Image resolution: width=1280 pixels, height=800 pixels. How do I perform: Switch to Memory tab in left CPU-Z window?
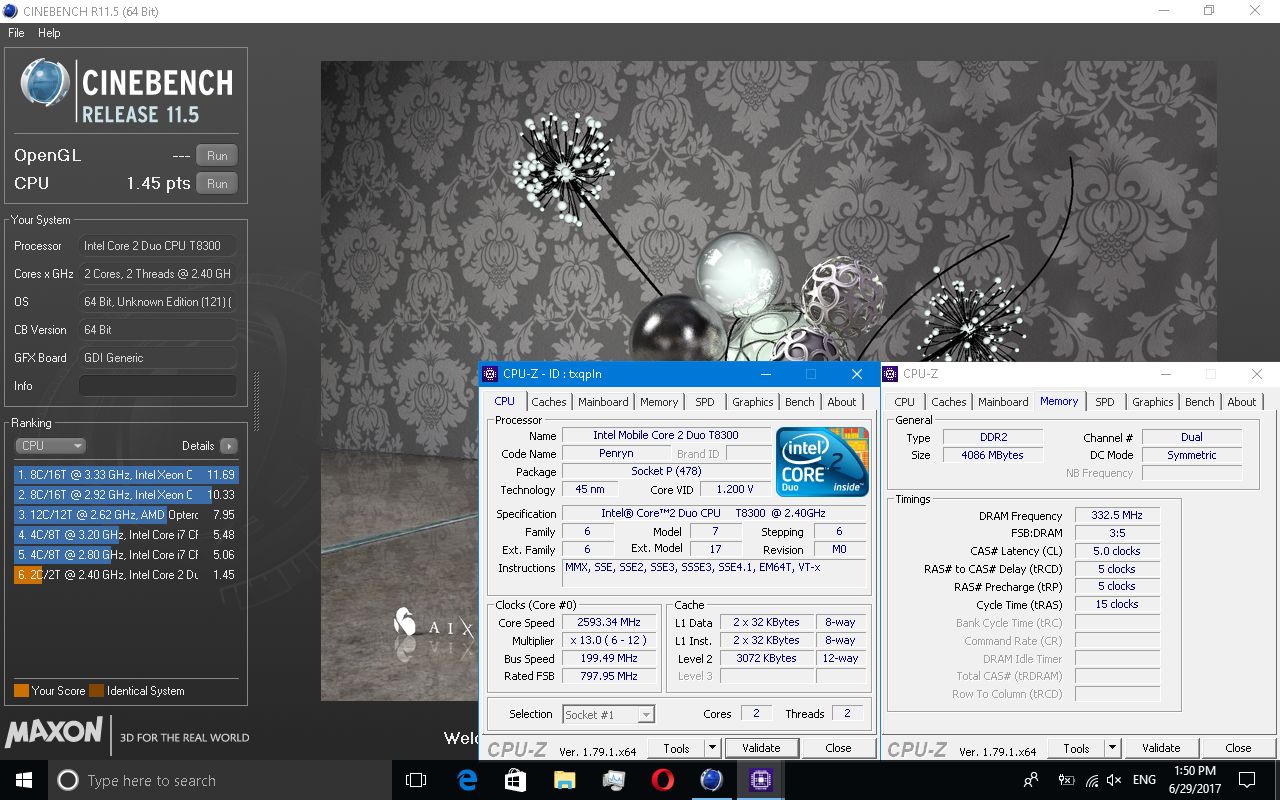tap(659, 402)
